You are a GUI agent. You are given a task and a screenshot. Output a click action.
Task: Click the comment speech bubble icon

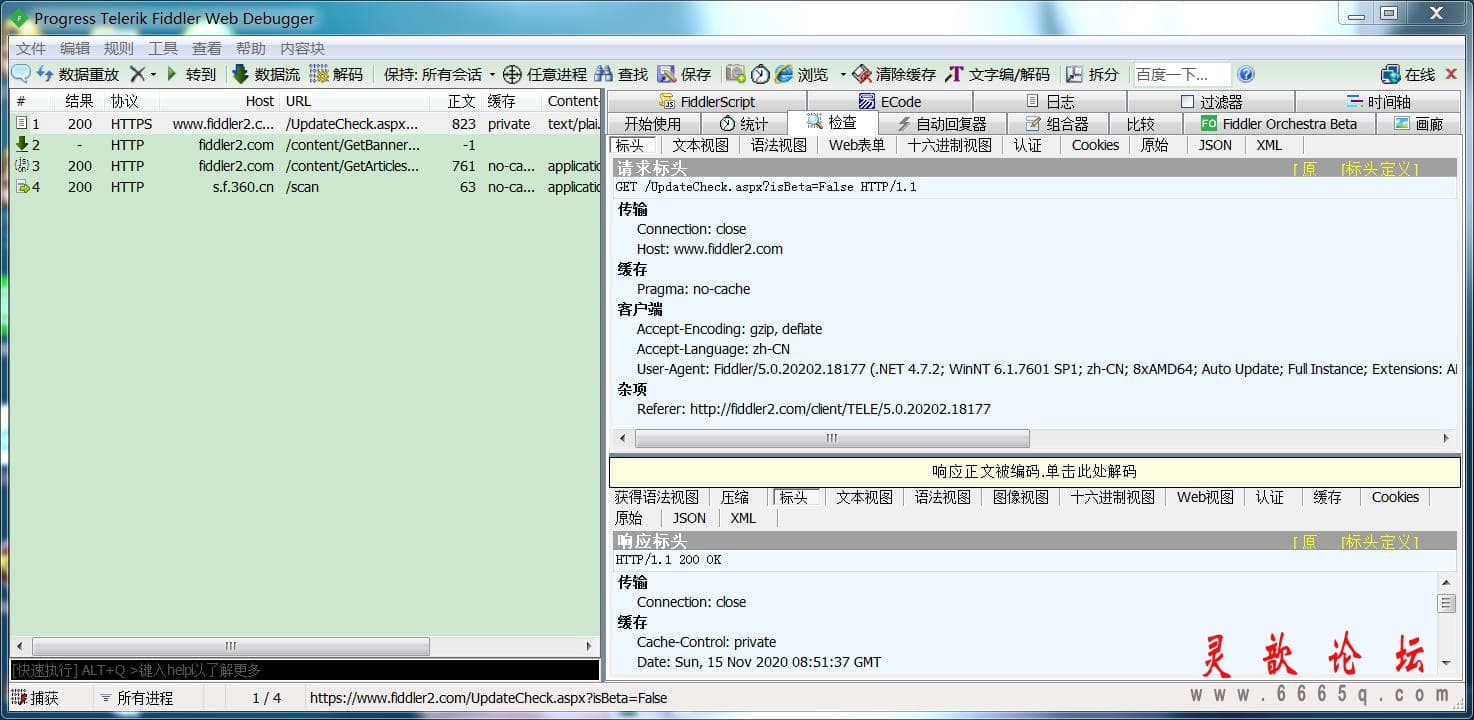coord(21,74)
